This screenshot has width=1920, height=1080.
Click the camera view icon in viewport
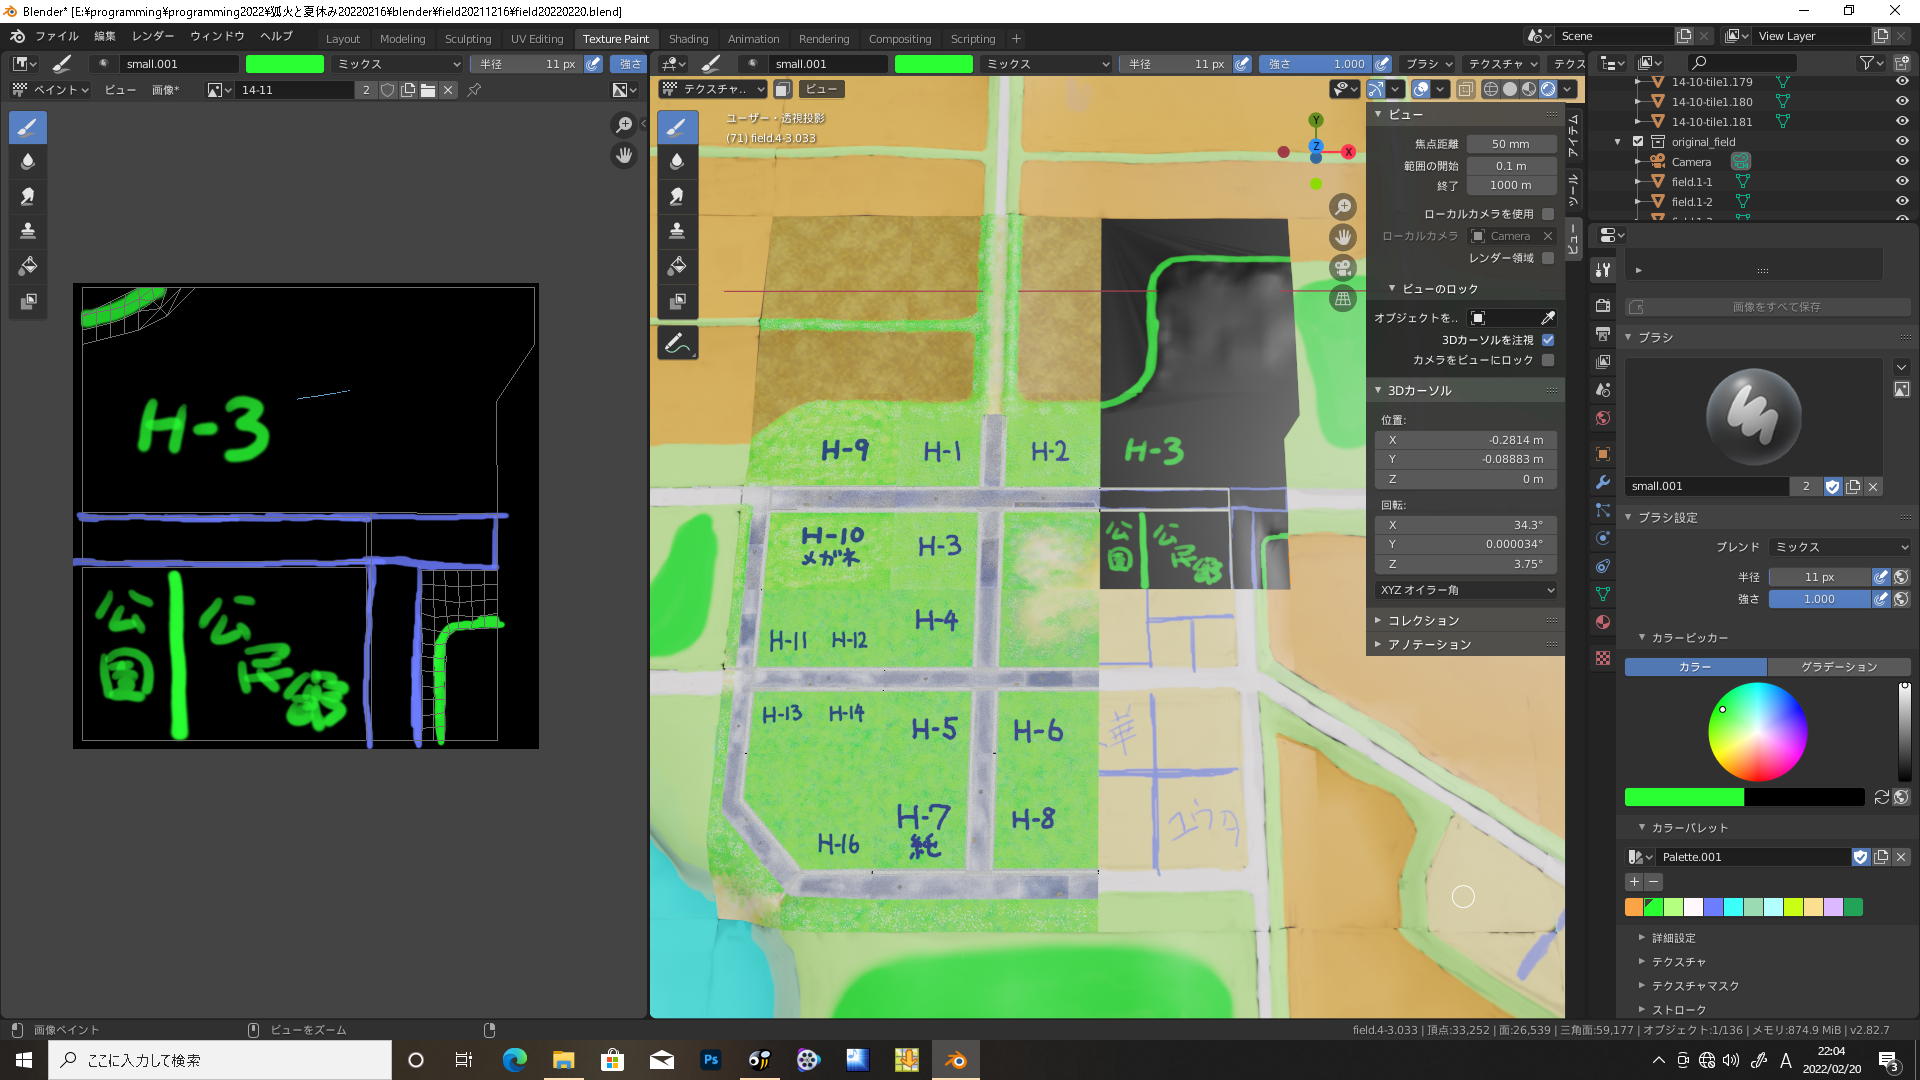tap(1343, 268)
